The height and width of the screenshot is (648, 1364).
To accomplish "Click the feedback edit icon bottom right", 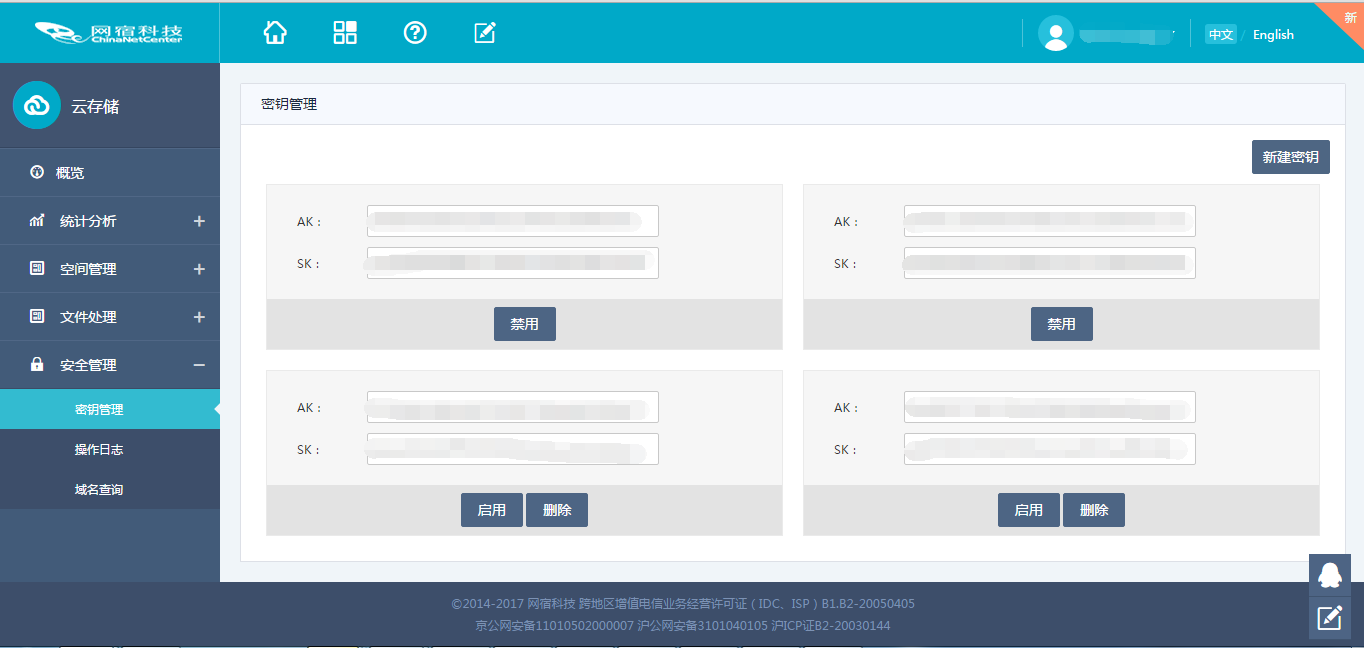I will pos(1329,618).
